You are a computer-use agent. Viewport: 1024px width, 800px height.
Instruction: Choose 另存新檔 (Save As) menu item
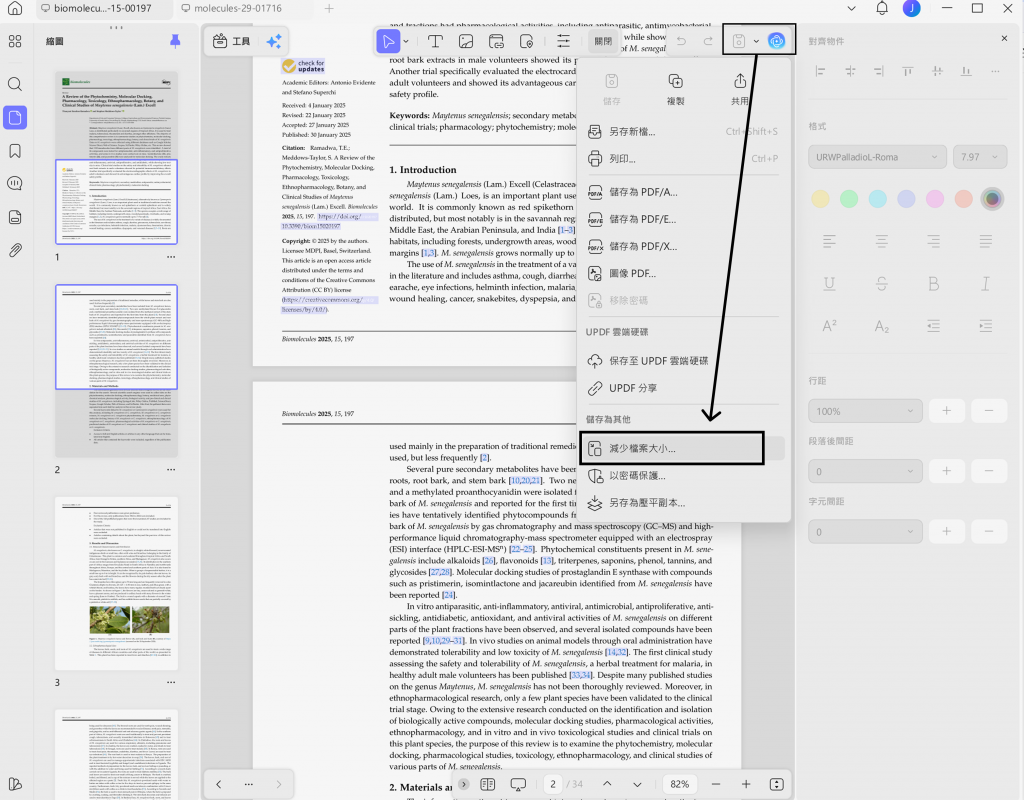tap(683, 131)
